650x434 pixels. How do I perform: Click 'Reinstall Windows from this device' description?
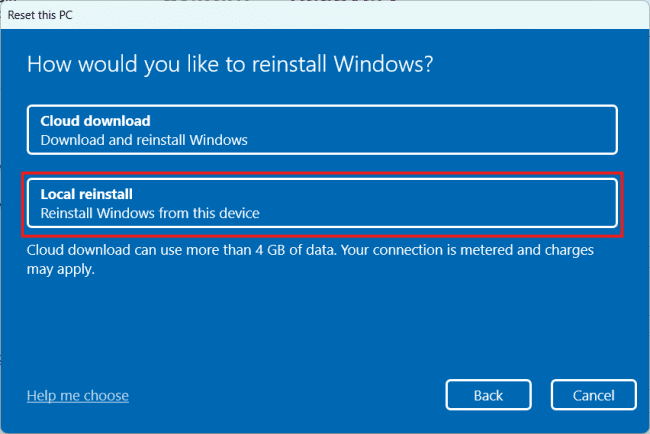(149, 213)
